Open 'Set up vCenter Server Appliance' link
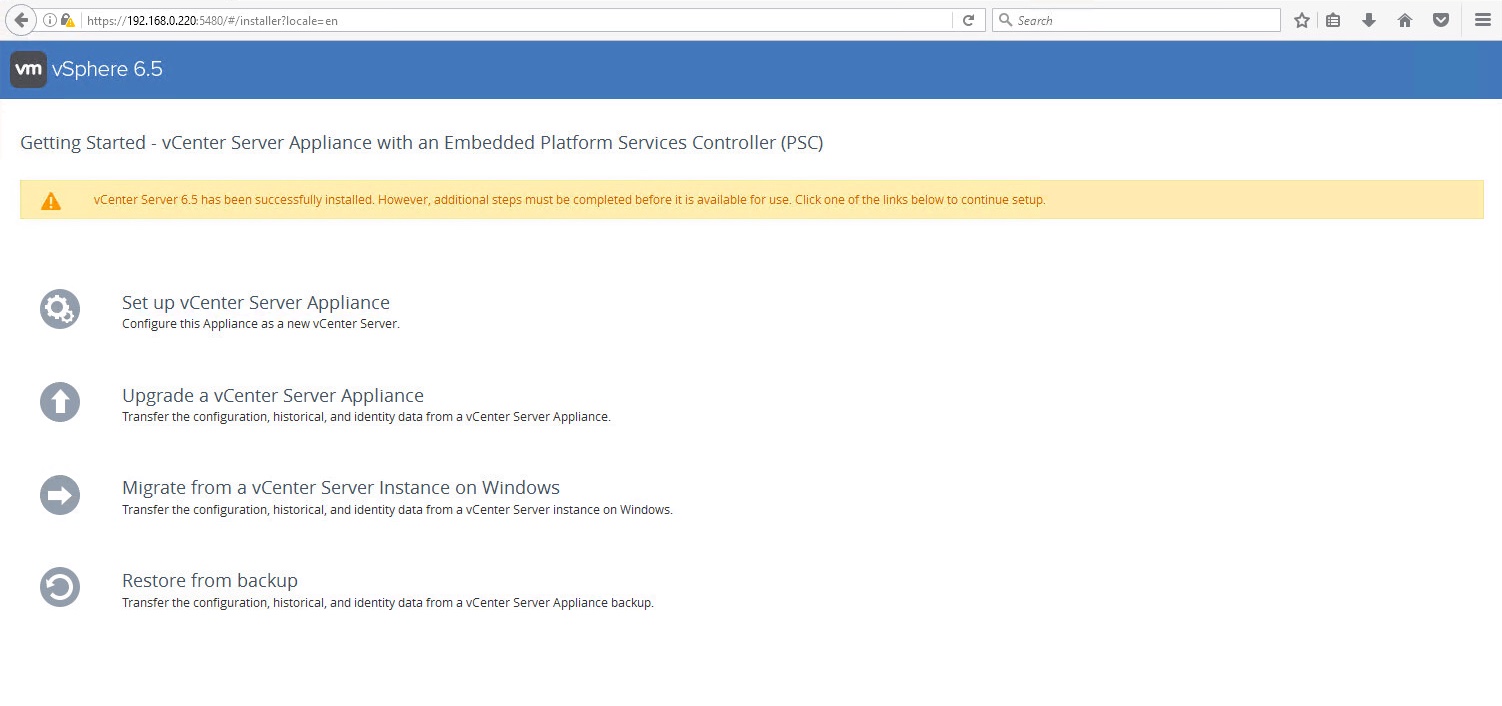 click(x=255, y=303)
